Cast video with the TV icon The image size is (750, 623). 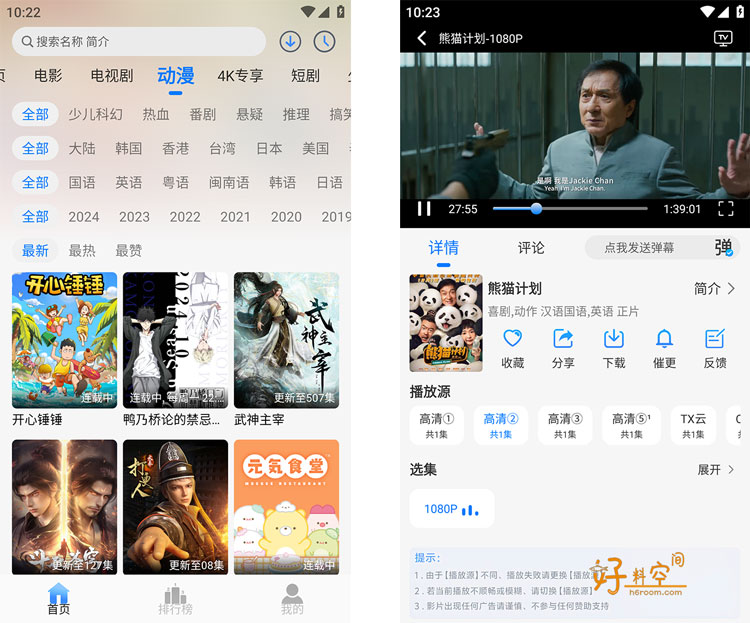(723, 38)
